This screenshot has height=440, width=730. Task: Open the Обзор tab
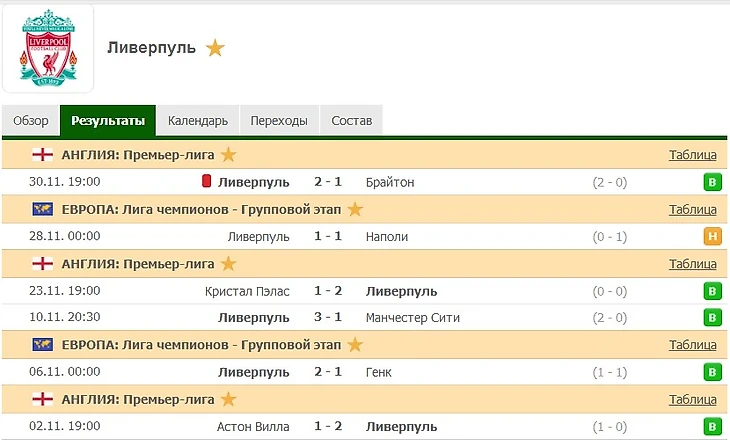(x=30, y=121)
